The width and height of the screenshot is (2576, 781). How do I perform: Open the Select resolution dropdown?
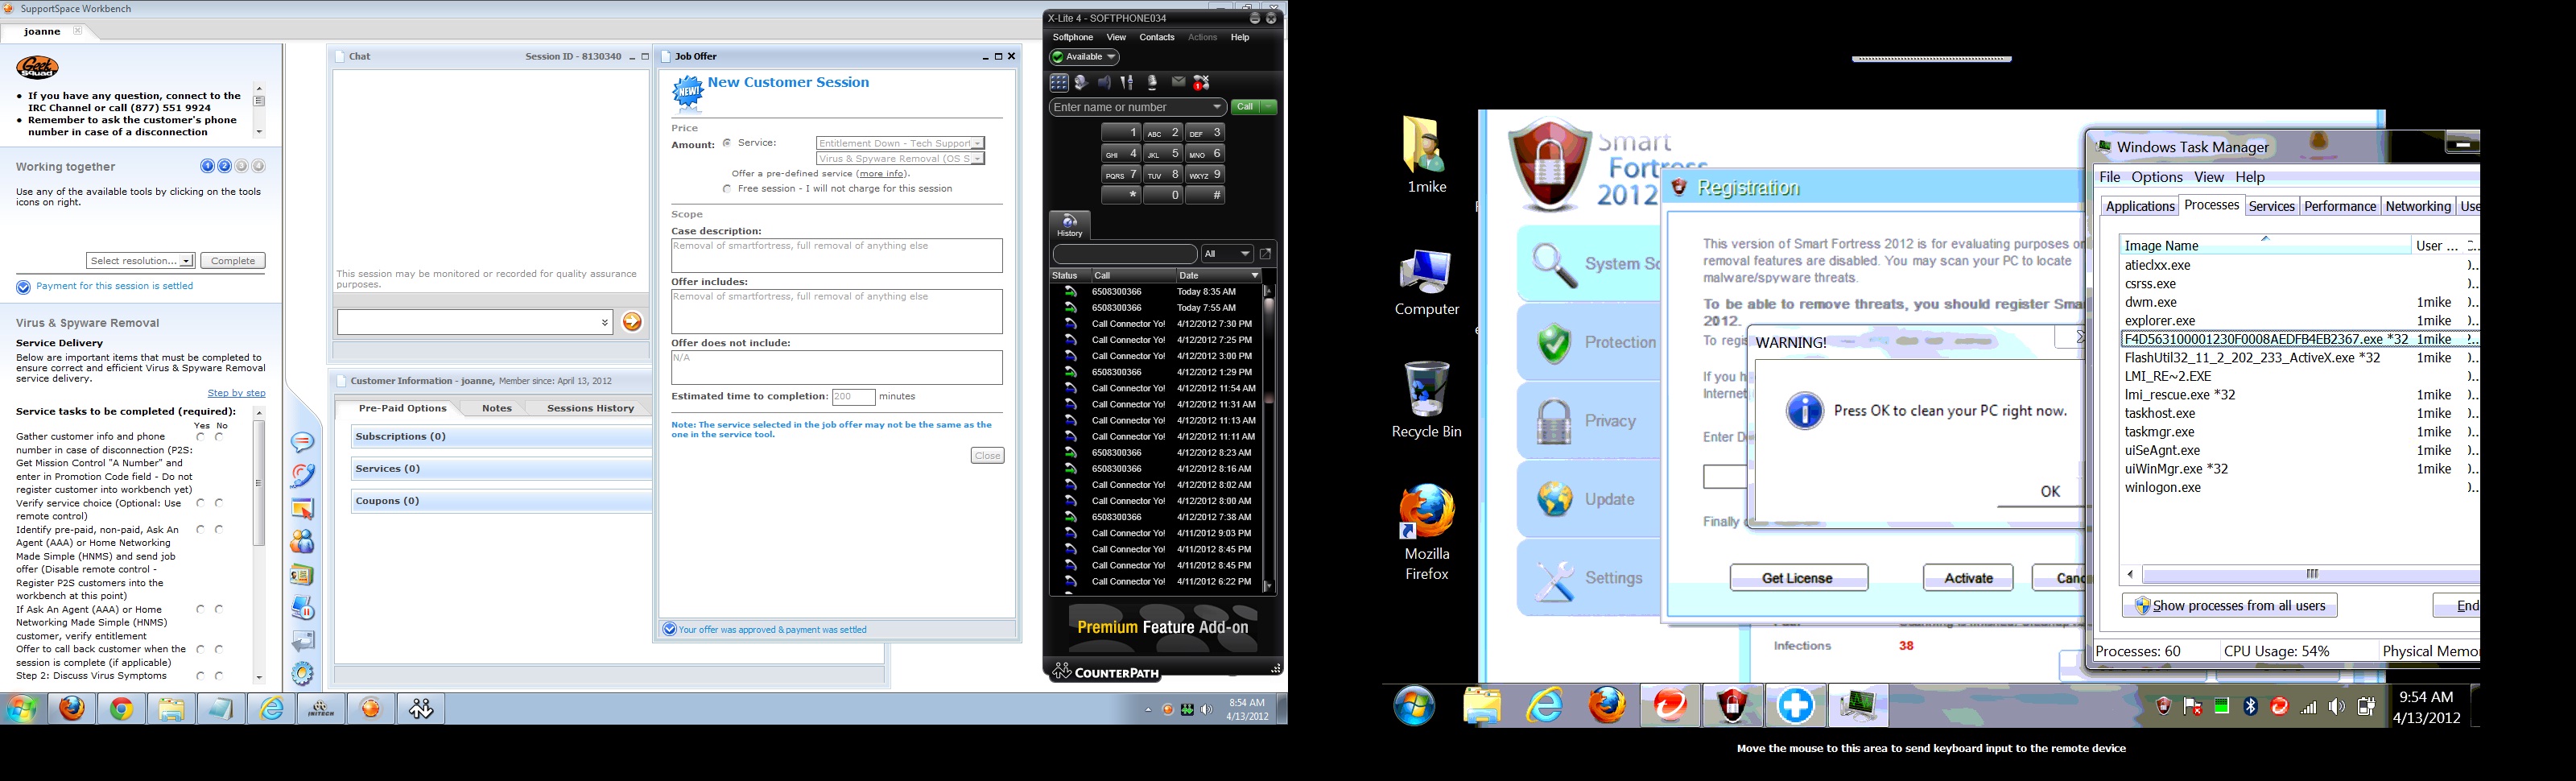coord(140,261)
